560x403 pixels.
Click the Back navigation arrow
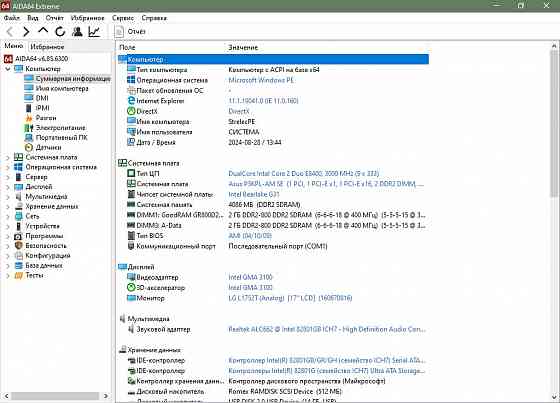10,32
